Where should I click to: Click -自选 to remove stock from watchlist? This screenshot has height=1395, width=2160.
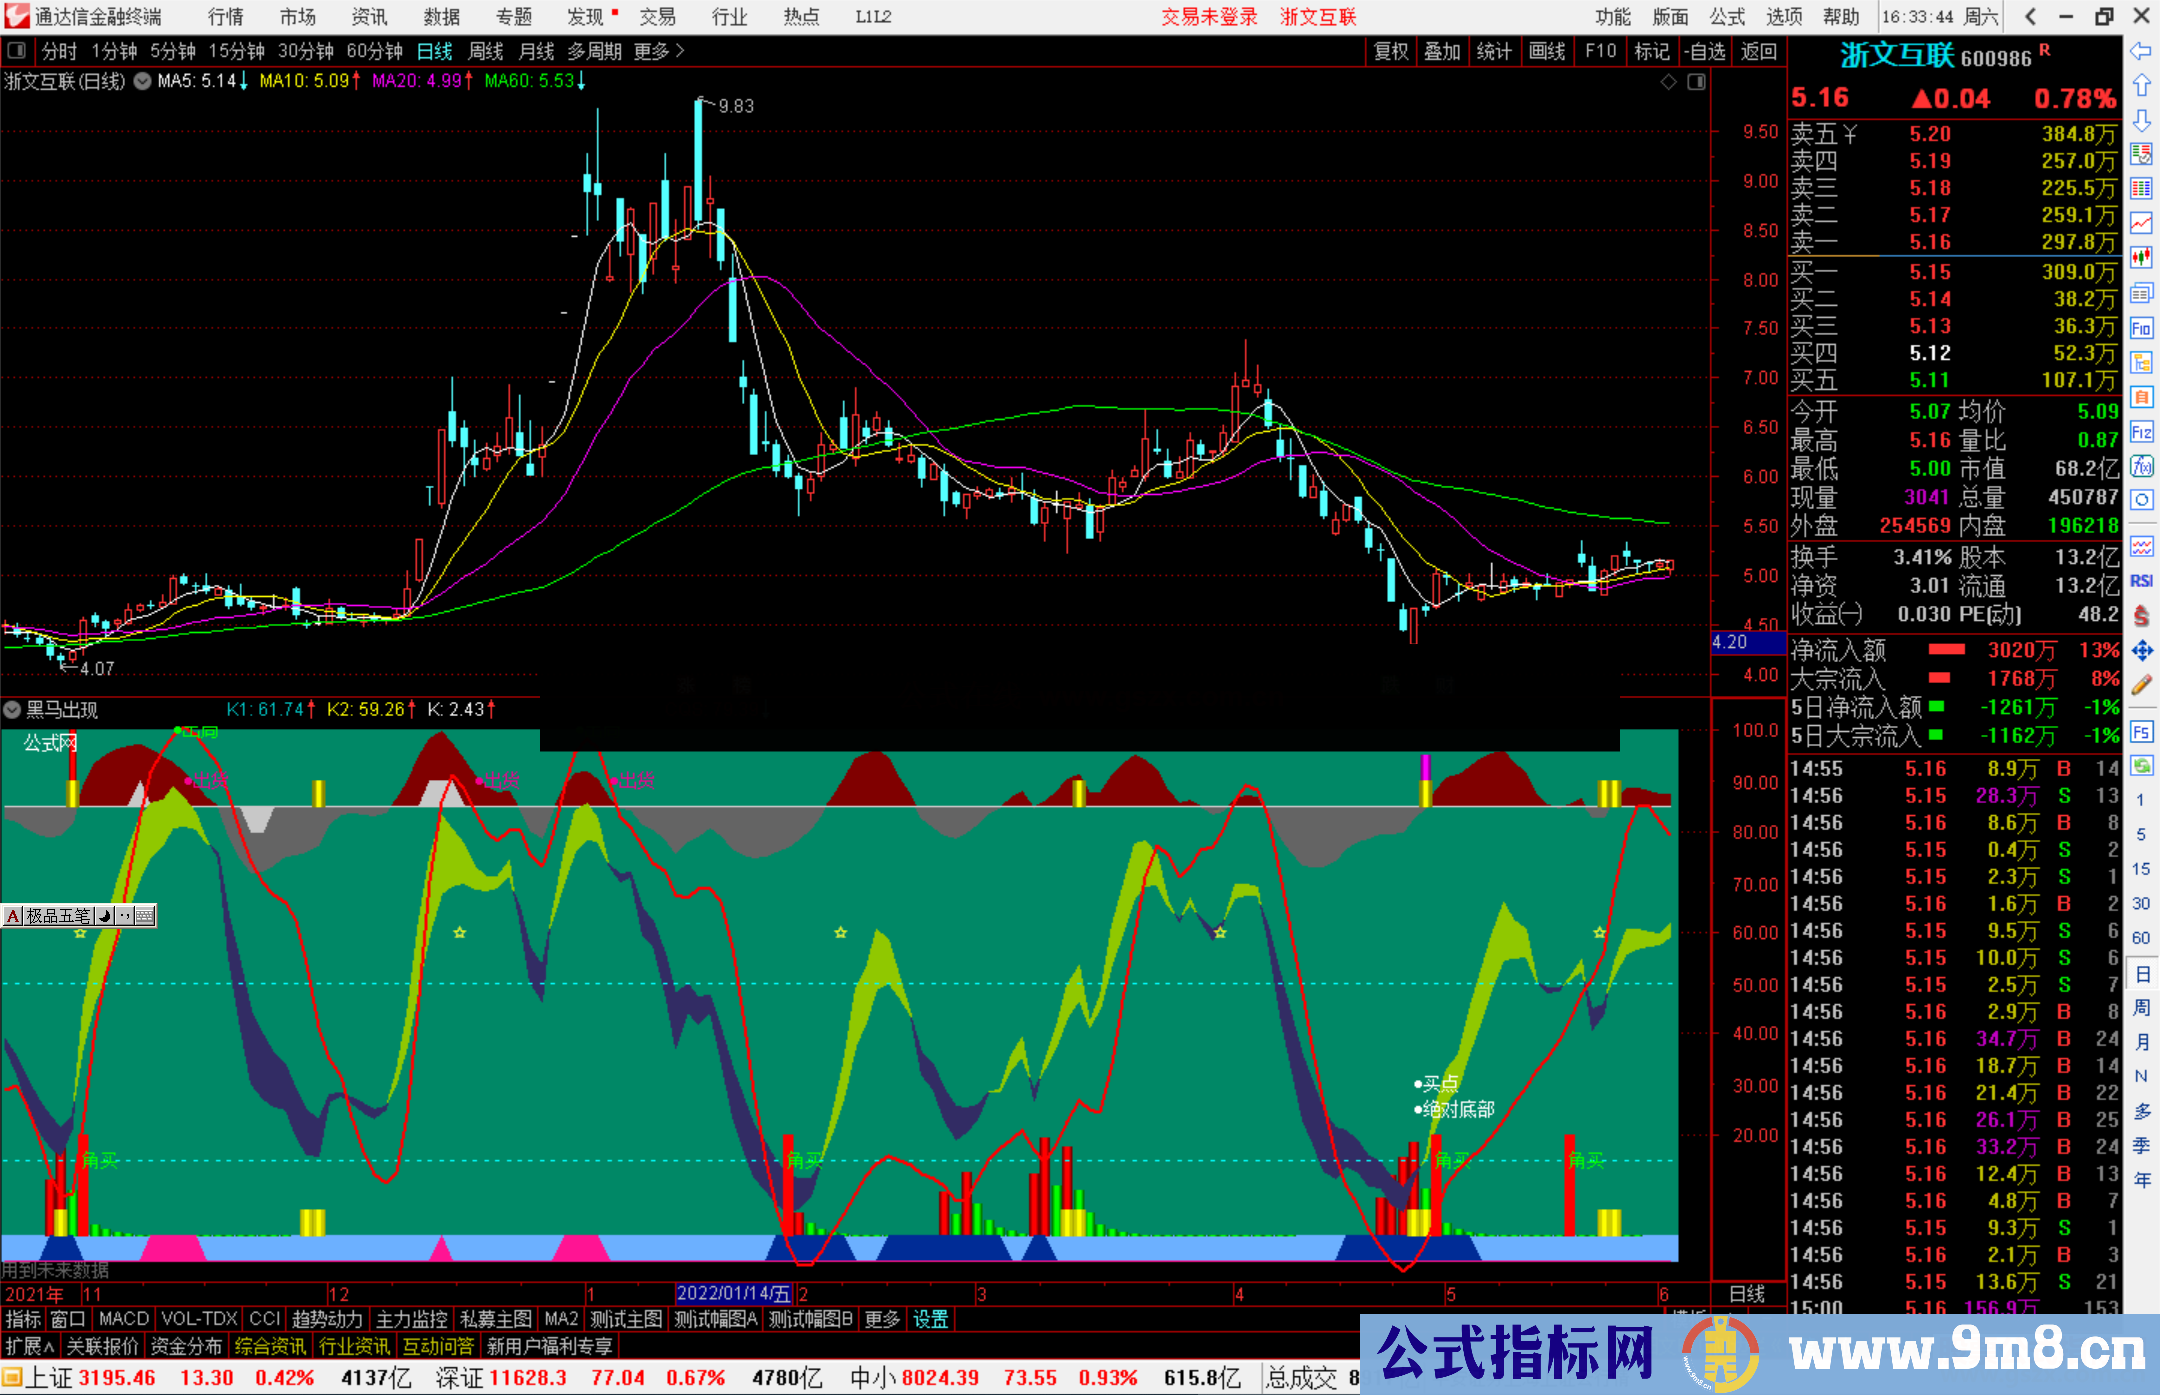(x=1705, y=51)
